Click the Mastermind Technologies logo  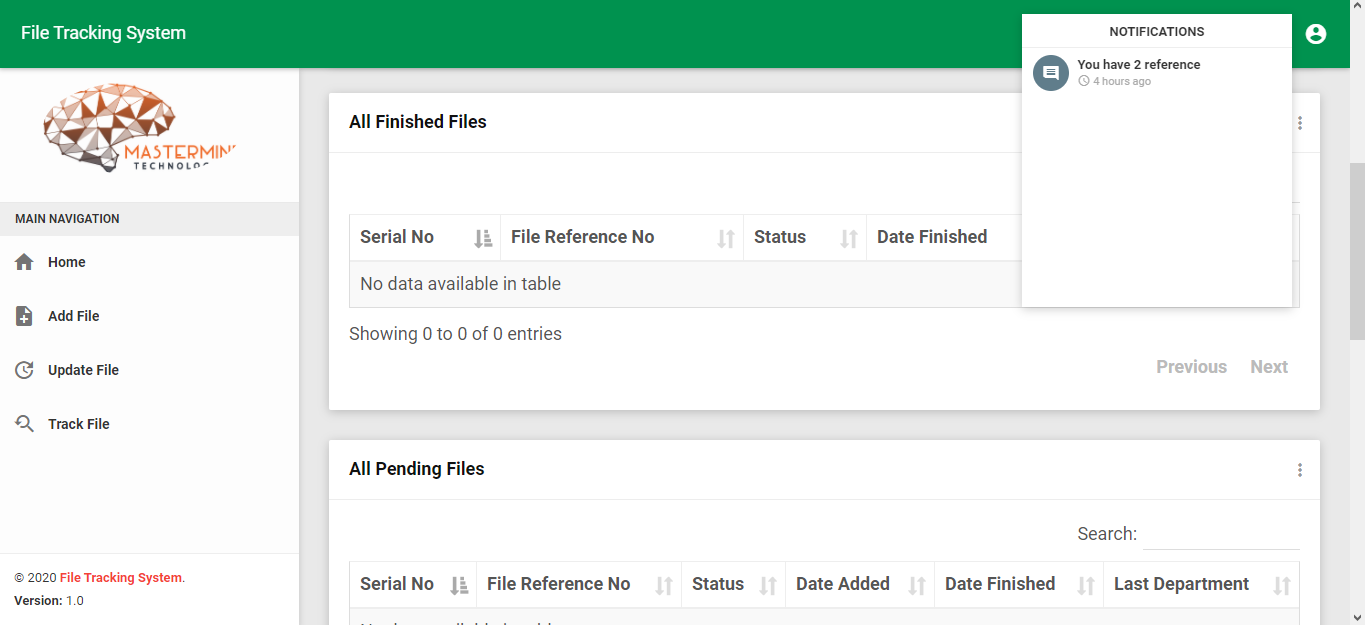click(x=140, y=128)
